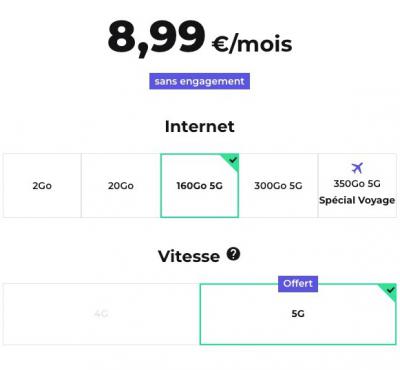Image resolution: width=400 pixels, height=370 pixels.
Task: Select the 5G speed option
Action: (x=298, y=314)
